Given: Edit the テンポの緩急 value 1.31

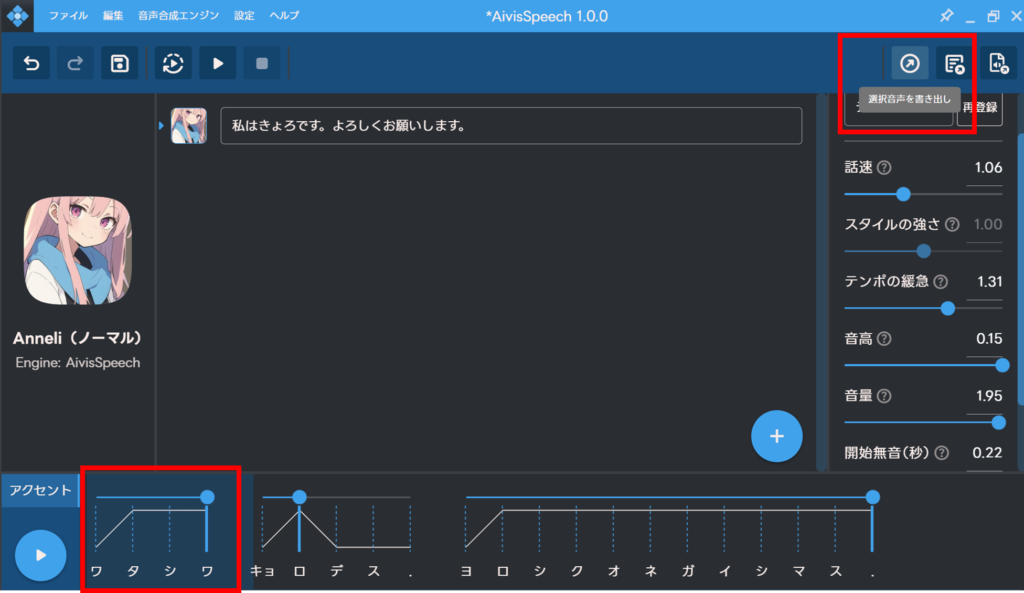Looking at the screenshot, I should [989, 281].
